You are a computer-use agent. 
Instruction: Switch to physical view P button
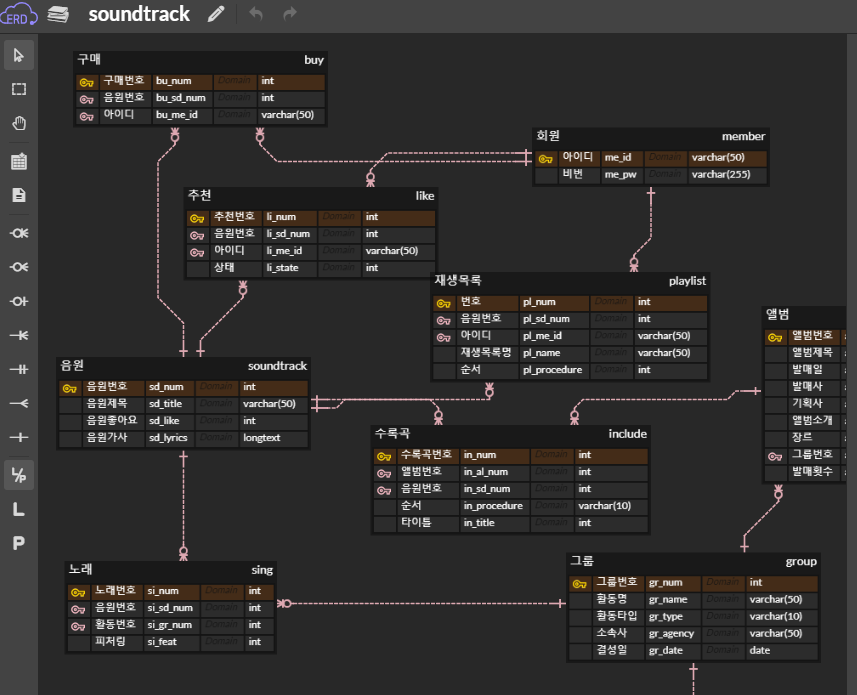point(19,543)
